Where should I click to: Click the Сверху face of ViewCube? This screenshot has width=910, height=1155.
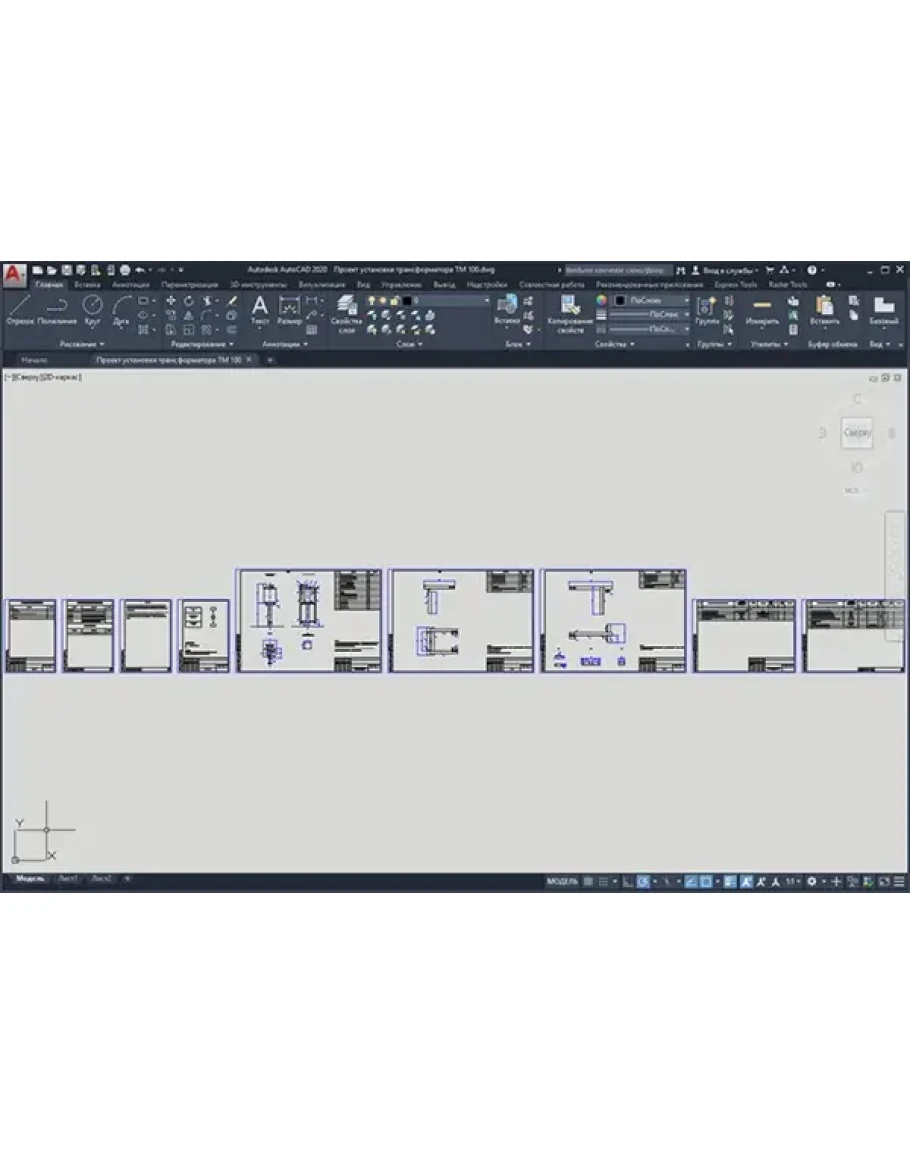click(x=857, y=433)
